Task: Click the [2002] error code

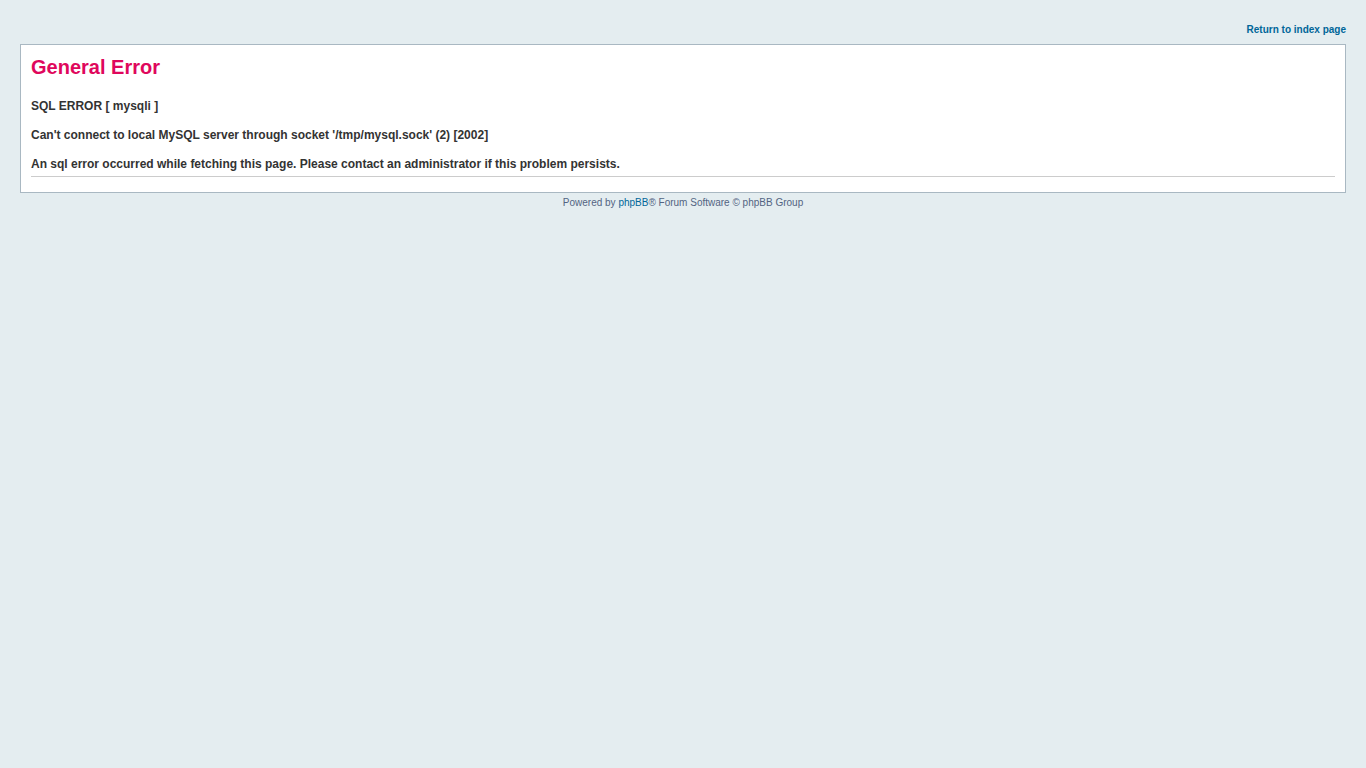Action: pyautogui.click(x=471, y=135)
